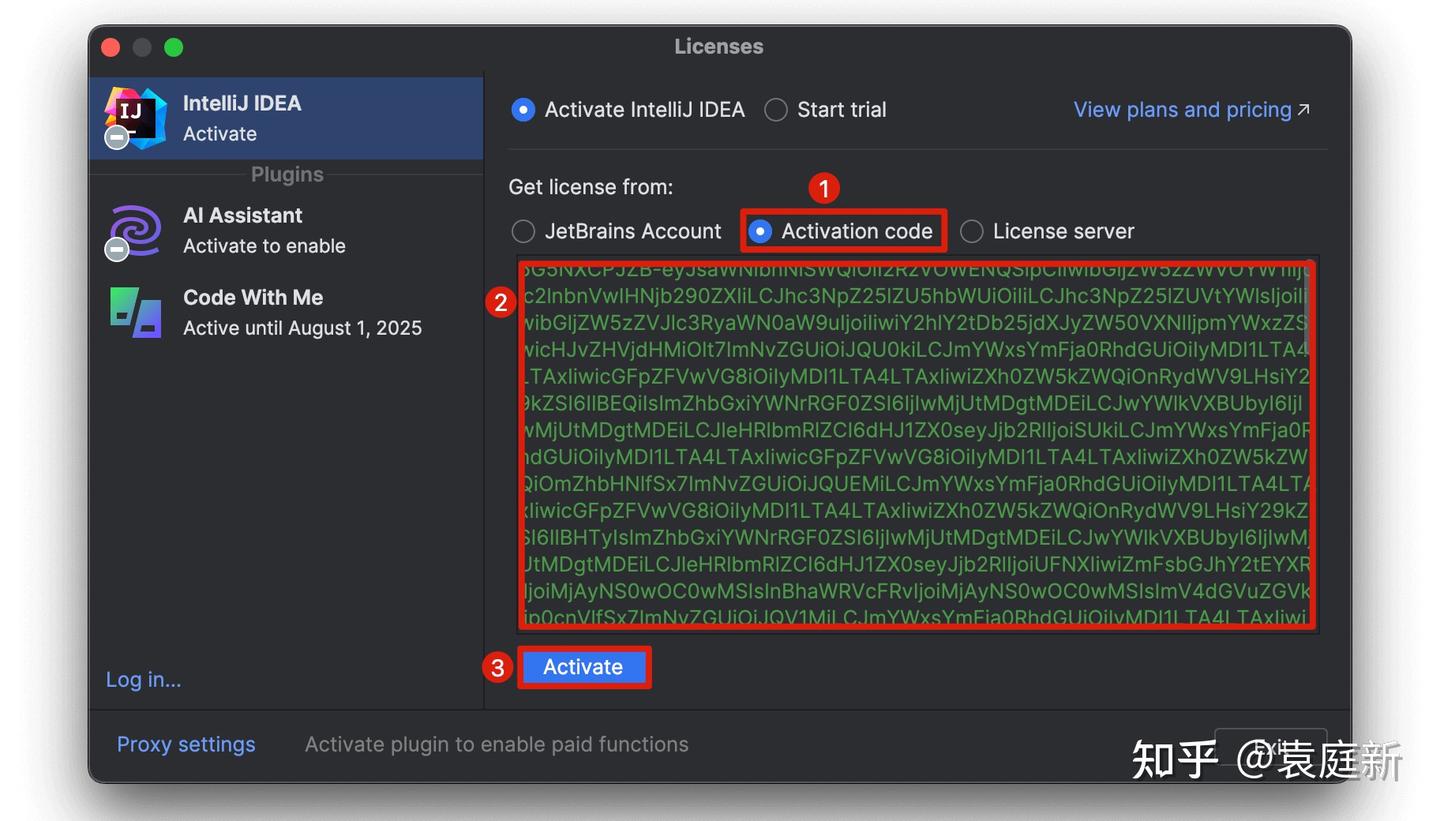
Task: Choose JetBrains Account as license source
Action: [523, 231]
